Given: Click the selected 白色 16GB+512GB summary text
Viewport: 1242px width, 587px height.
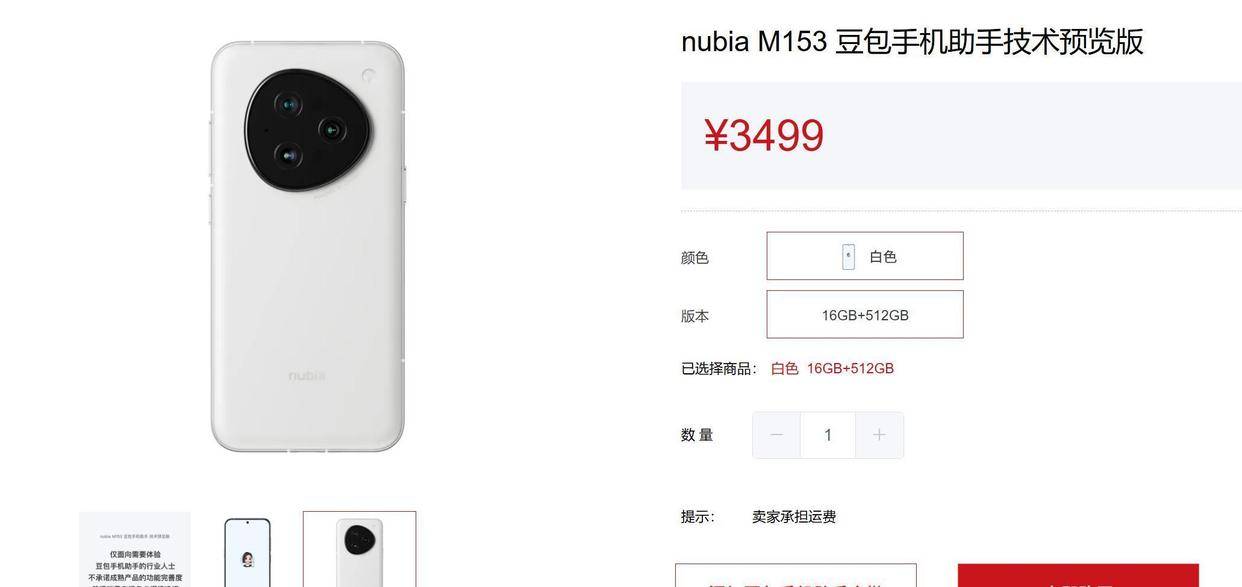Looking at the screenshot, I should (x=832, y=368).
